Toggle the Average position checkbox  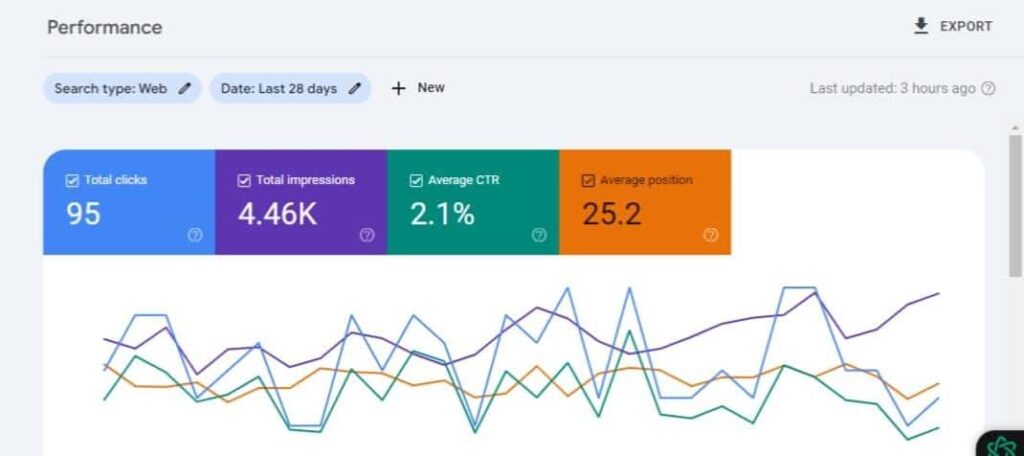point(588,181)
